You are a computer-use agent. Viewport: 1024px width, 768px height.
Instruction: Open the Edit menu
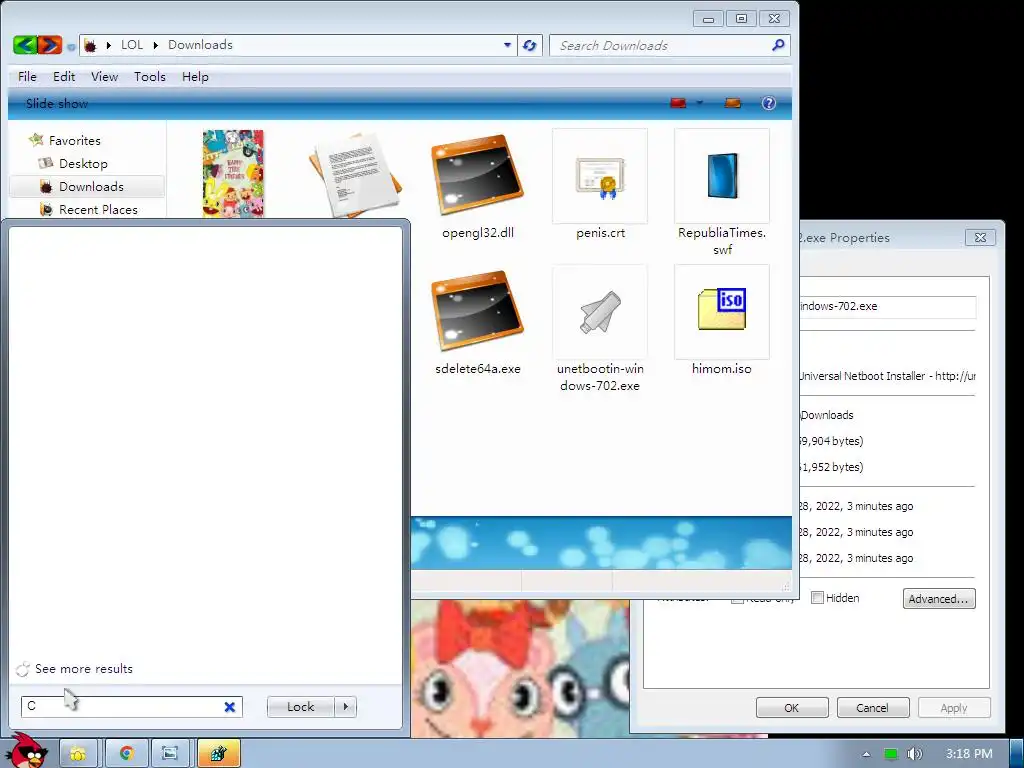point(64,76)
